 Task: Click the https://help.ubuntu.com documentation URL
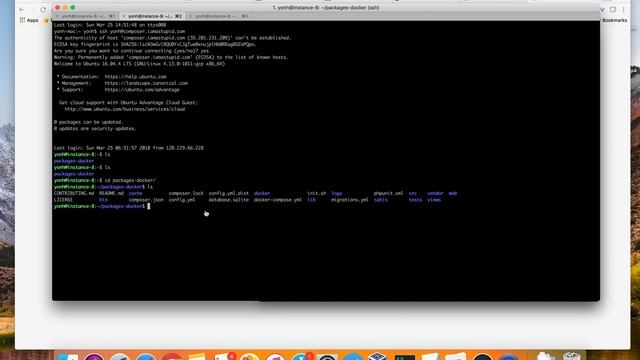point(136,77)
